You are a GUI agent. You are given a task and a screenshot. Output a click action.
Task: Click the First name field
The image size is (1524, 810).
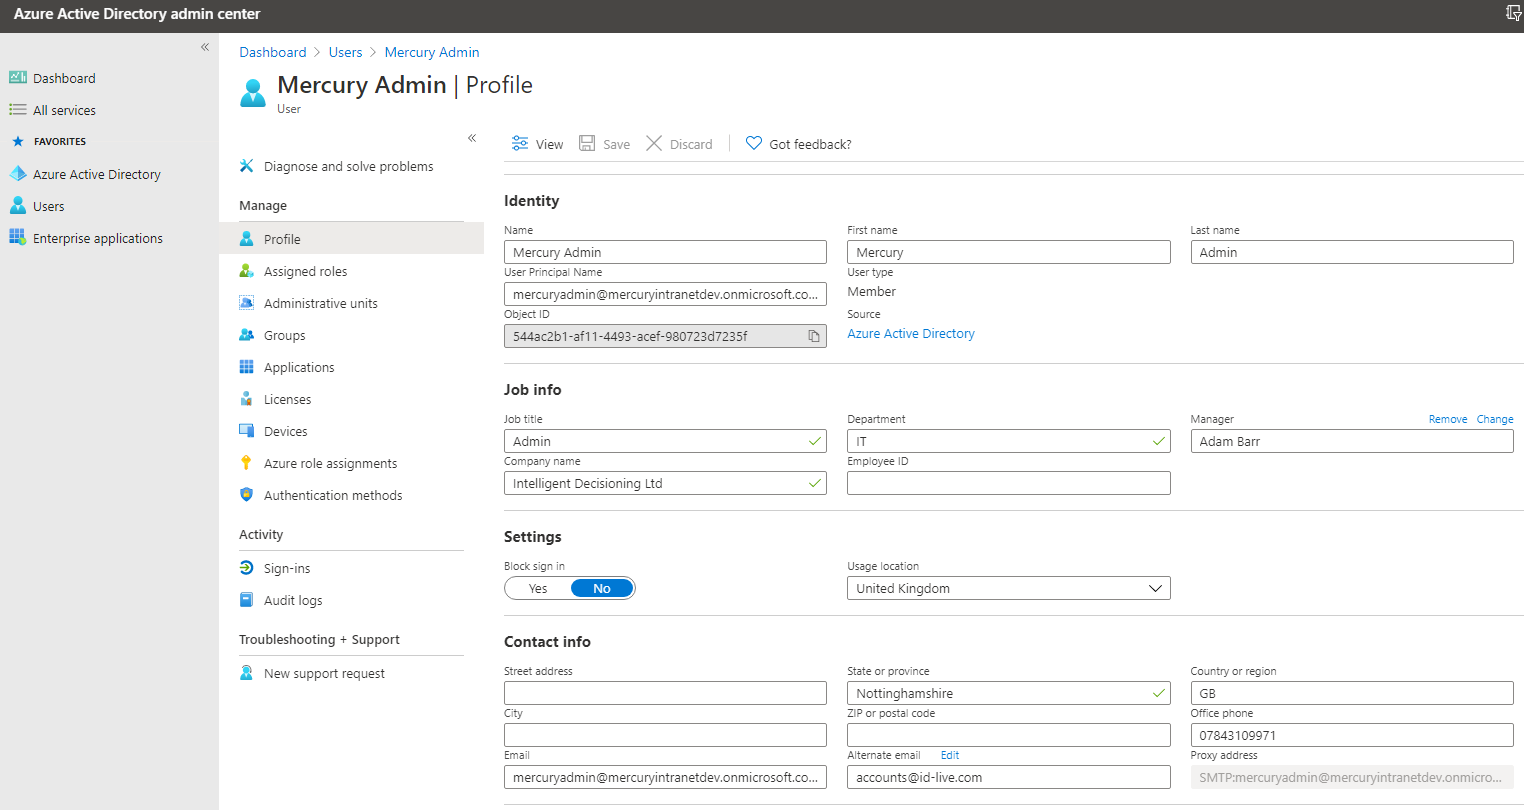[1008, 252]
